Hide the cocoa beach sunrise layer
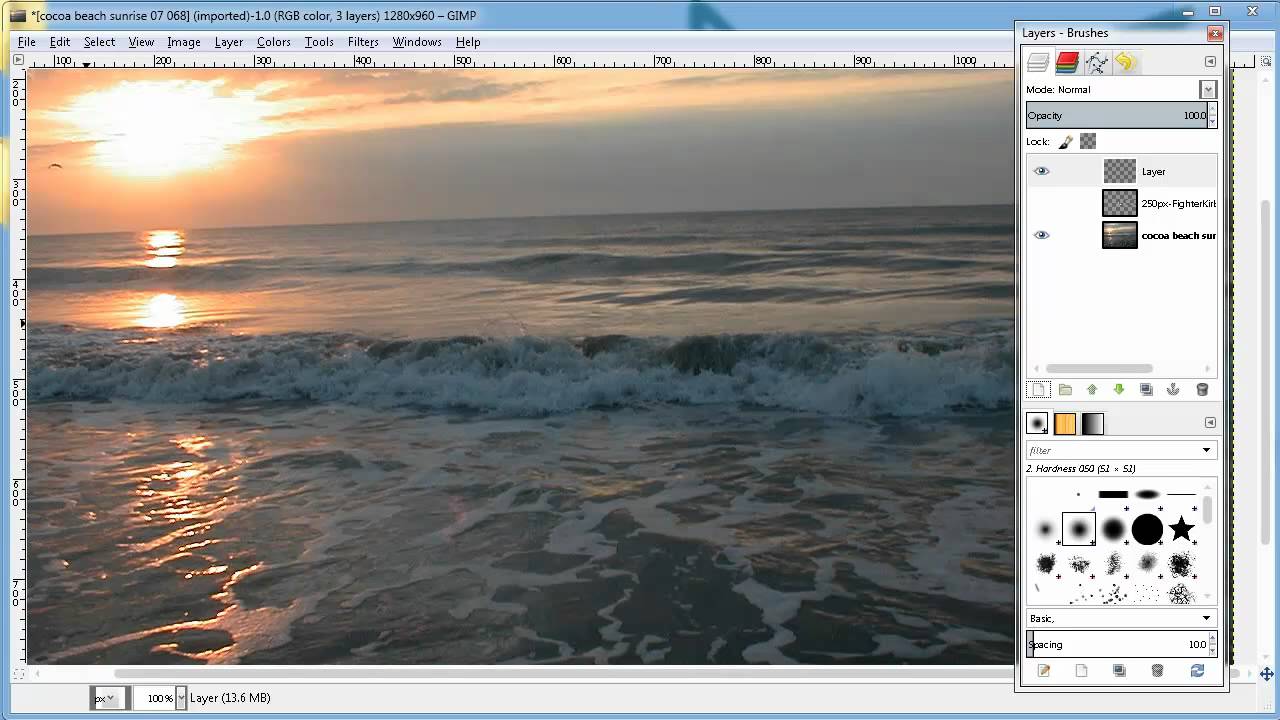The height and width of the screenshot is (720, 1280). tap(1041, 235)
